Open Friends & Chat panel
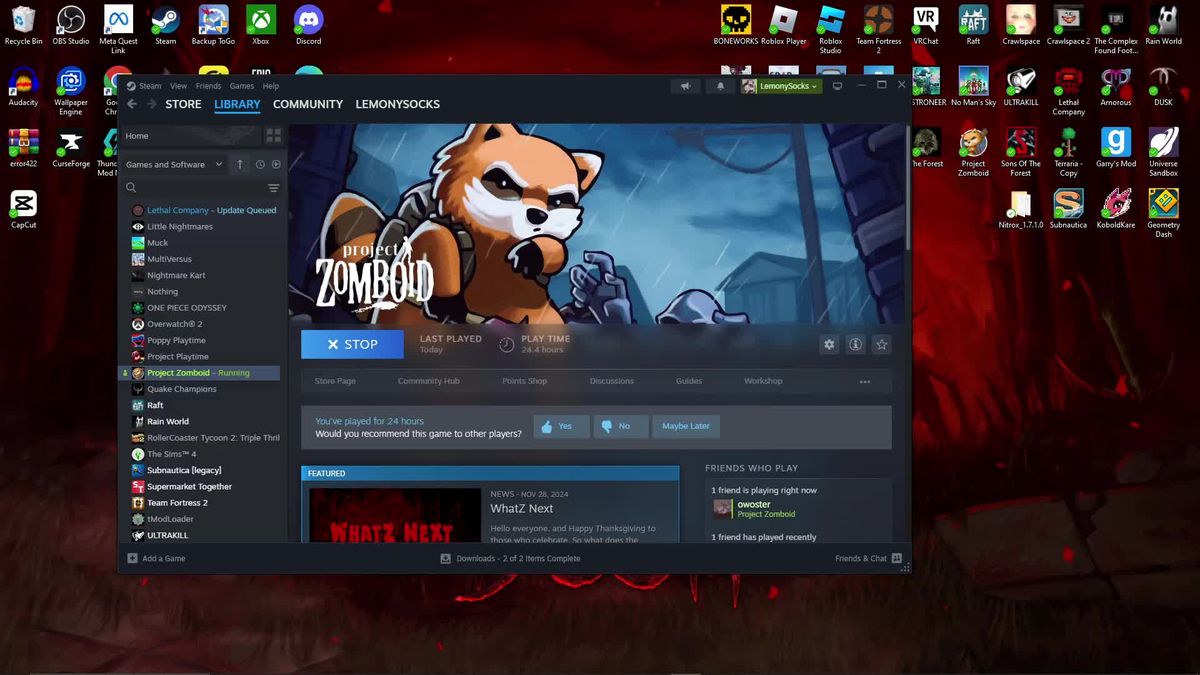Viewport: 1200px width, 675px height. coord(868,558)
